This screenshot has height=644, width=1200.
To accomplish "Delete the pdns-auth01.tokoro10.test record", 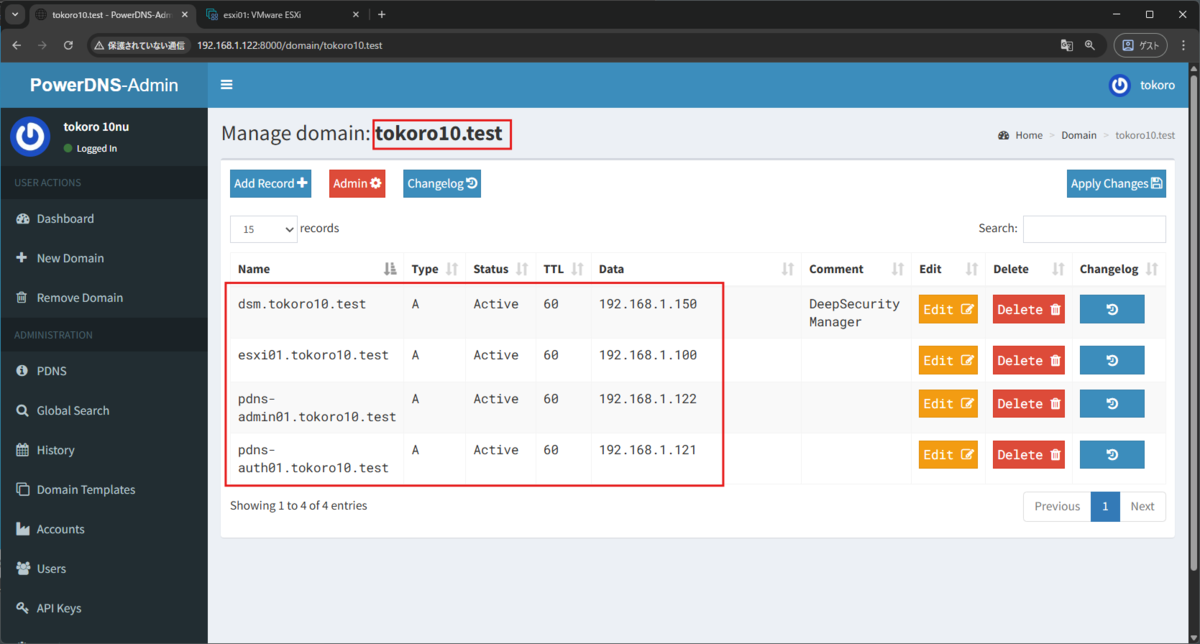I will coord(1029,455).
